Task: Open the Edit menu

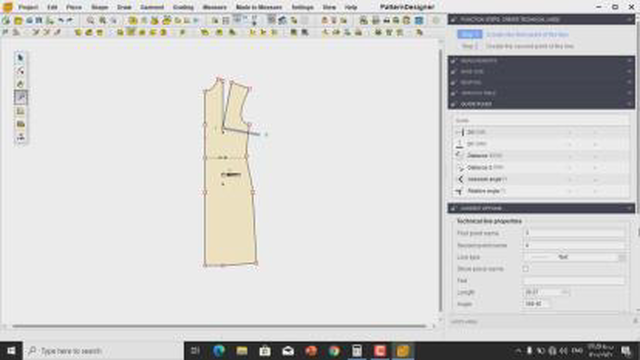Action: click(x=52, y=7)
